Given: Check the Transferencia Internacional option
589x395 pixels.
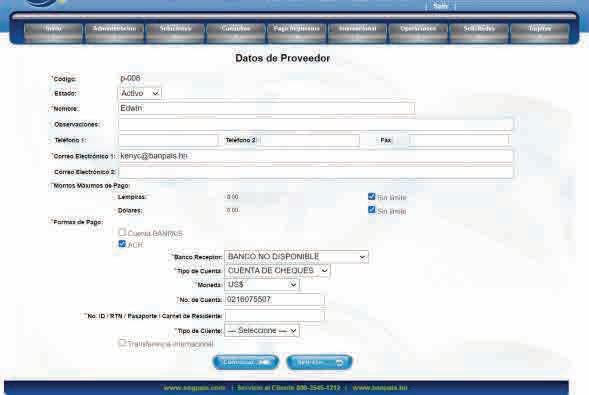Looking at the screenshot, I should 122,343.
